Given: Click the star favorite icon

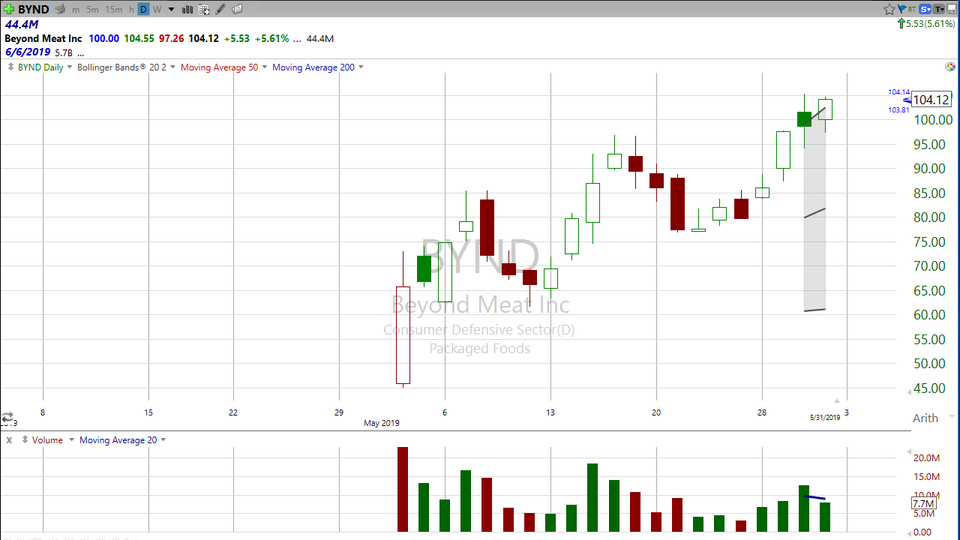Looking at the screenshot, I should pos(890,9).
